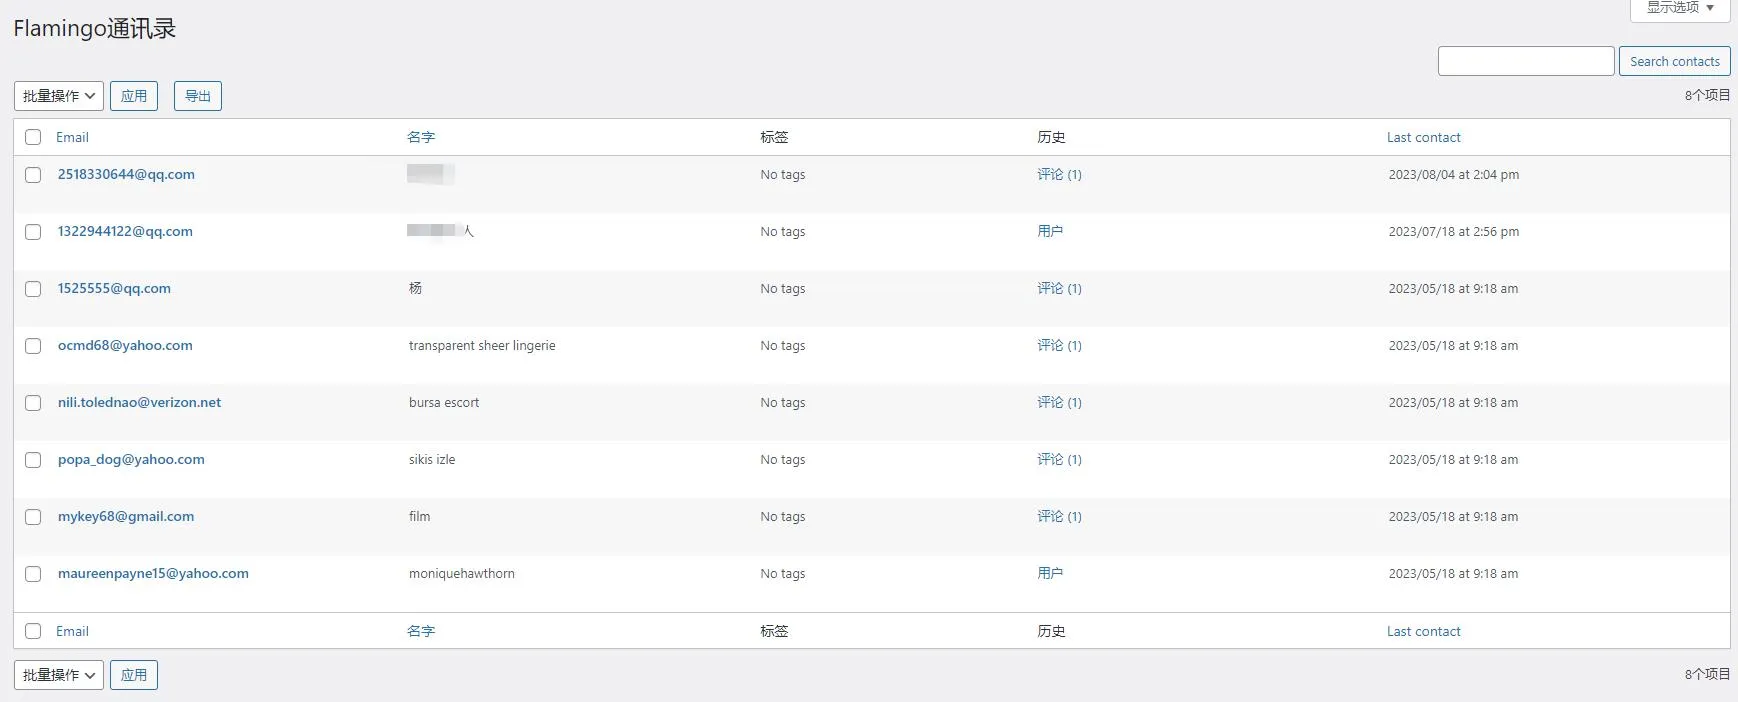Click the 导出 export button

pyautogui.click(x=197, y=96)
